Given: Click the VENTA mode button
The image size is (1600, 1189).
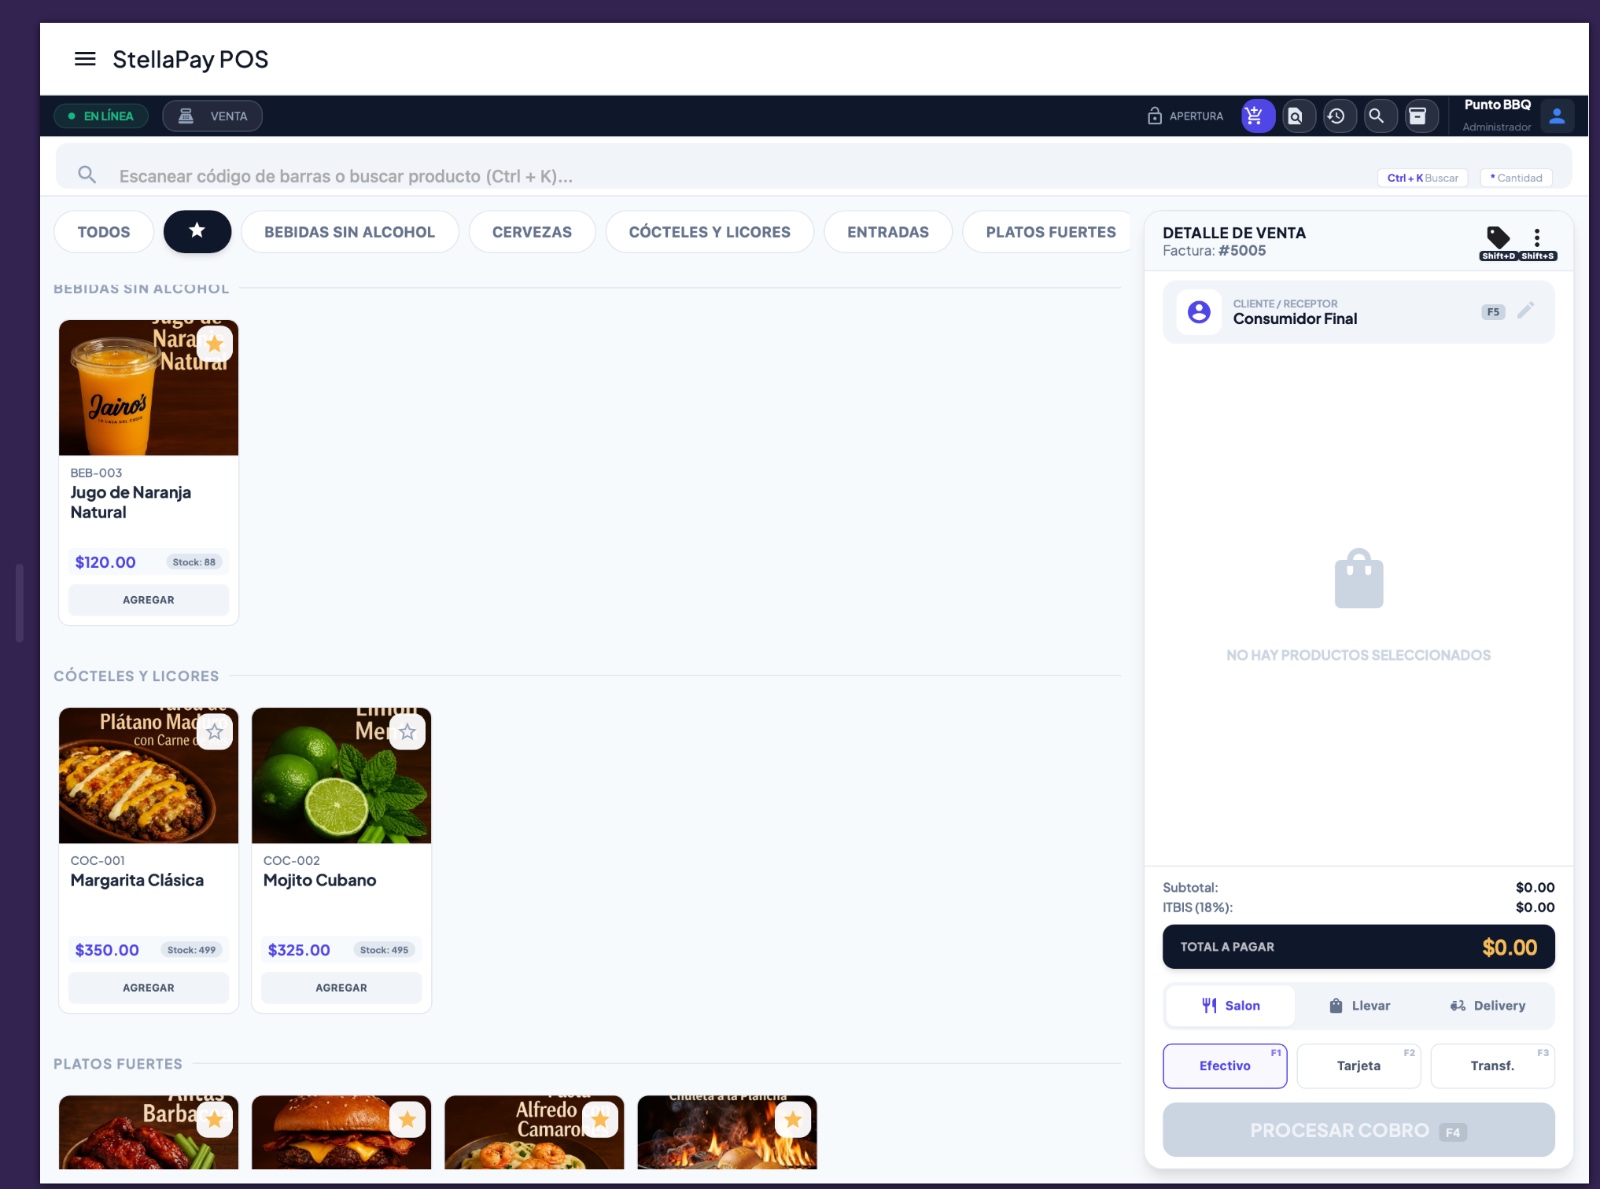Looking at the screenshot, I should pyautogui.click(x=213, y=116).
